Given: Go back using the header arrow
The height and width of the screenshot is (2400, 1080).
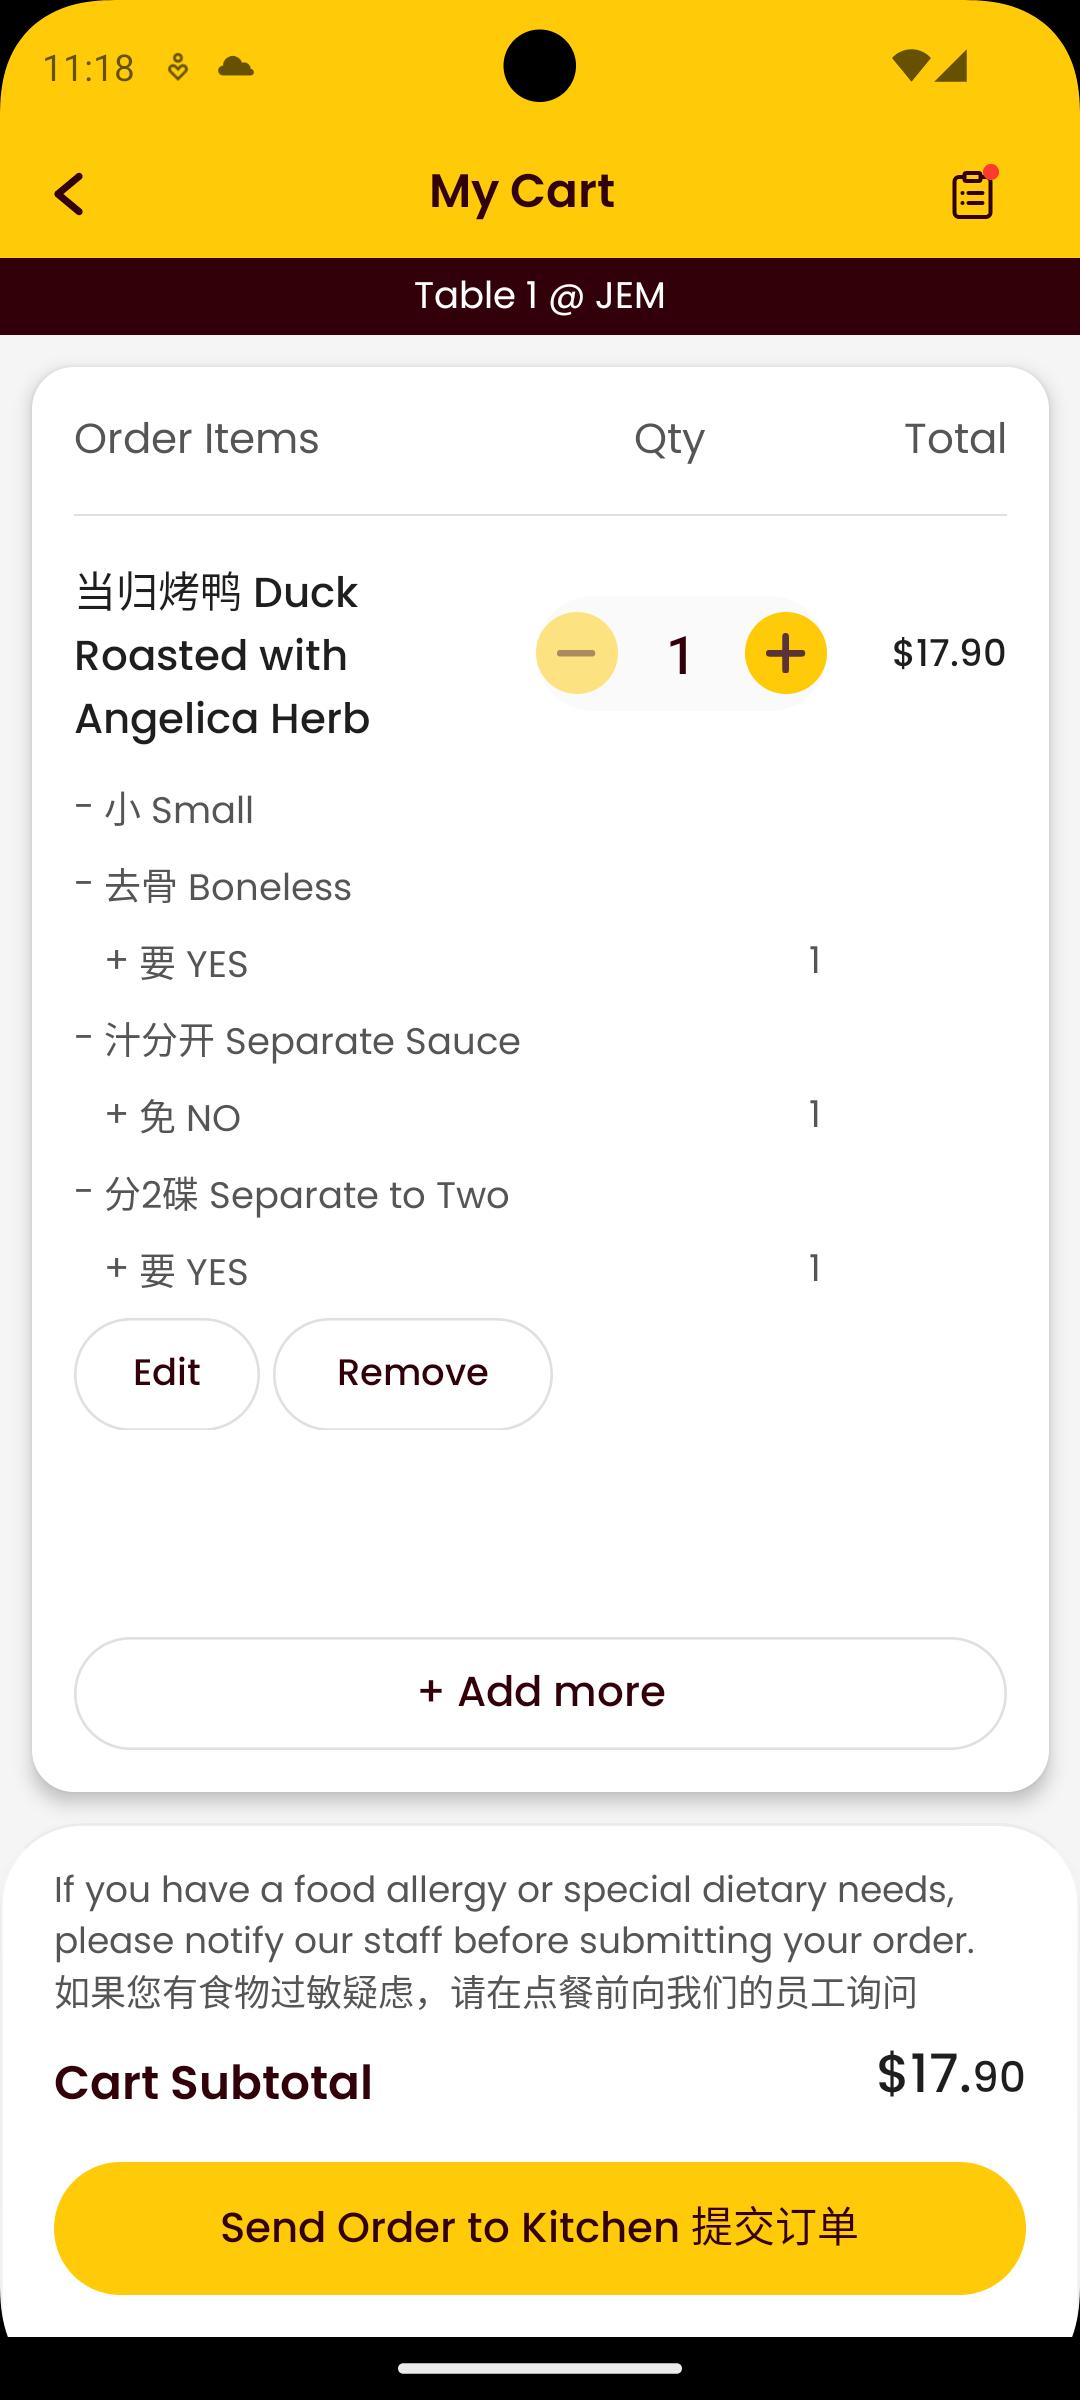Looking at the screenshot, I should coord(69,194).
